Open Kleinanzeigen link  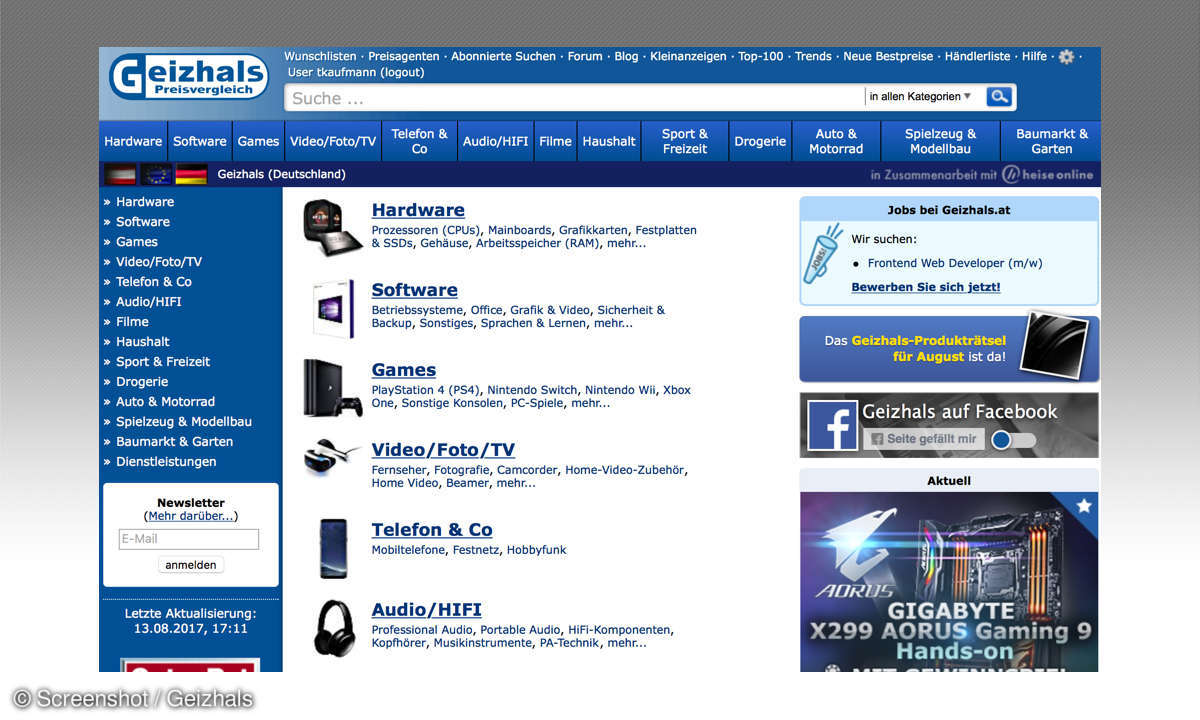pos(688,57)
